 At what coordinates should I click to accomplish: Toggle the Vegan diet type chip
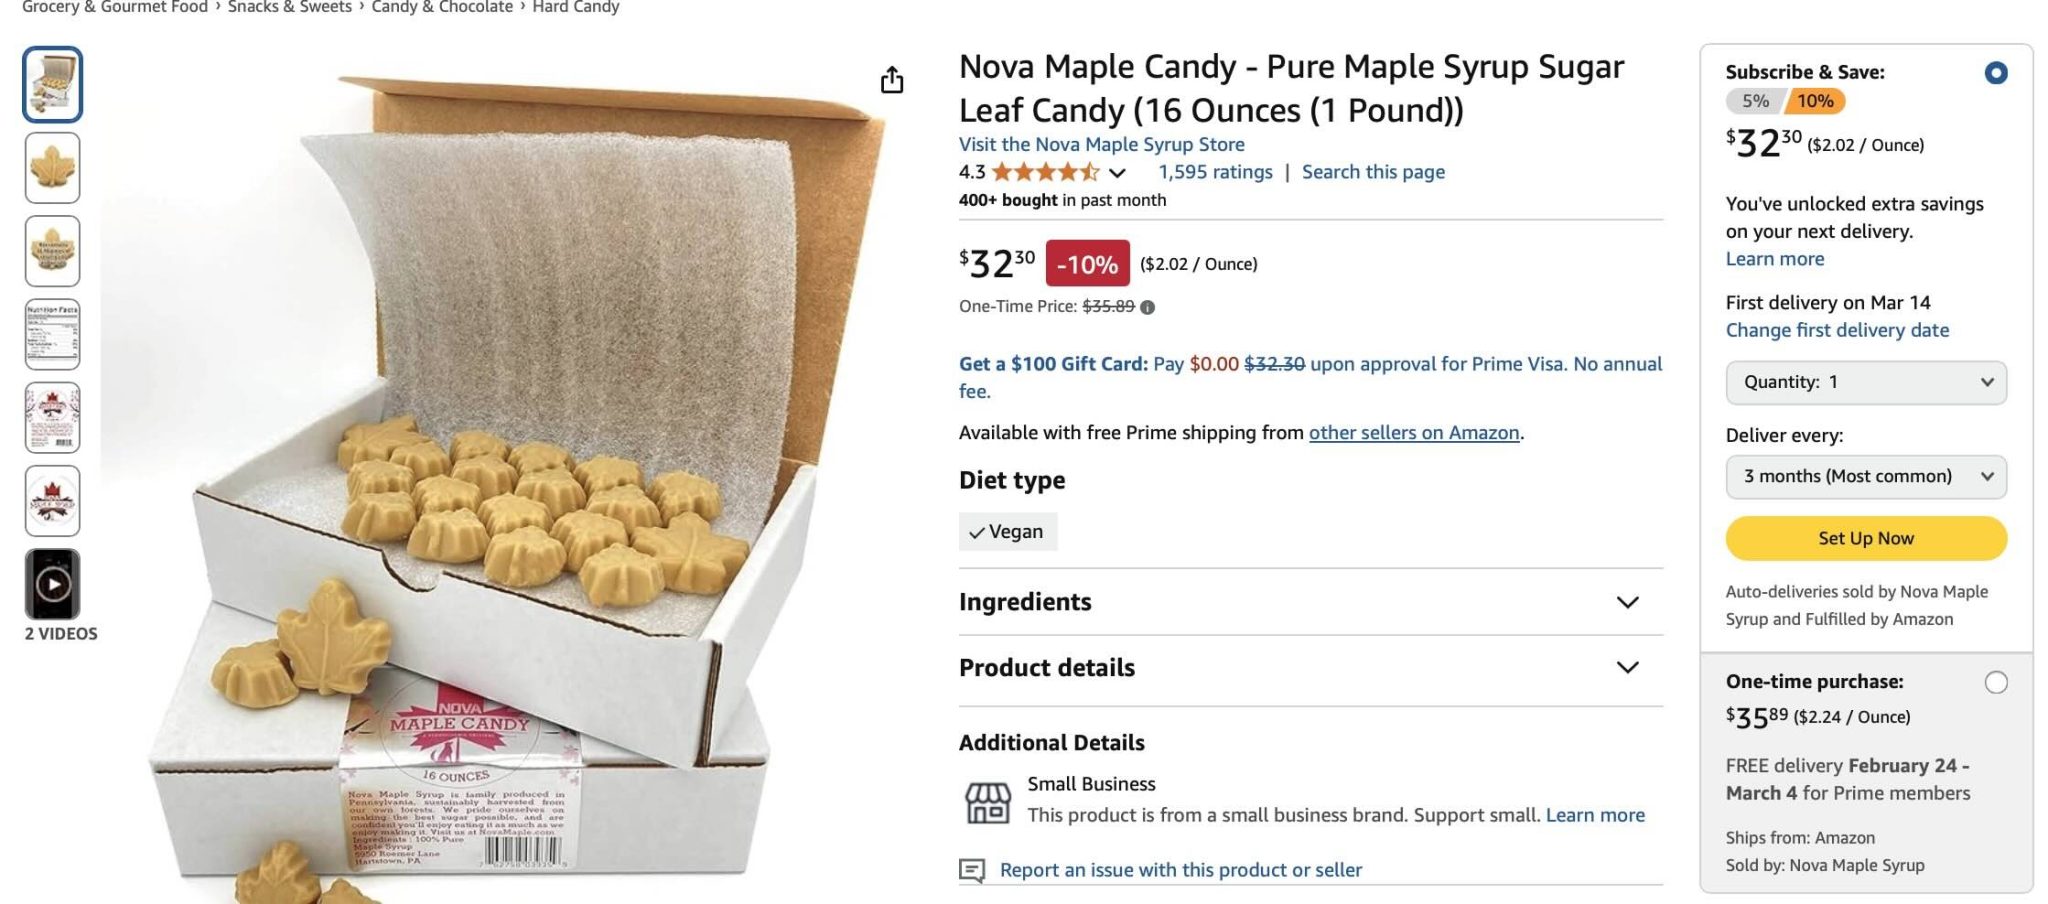point(1007,532)
